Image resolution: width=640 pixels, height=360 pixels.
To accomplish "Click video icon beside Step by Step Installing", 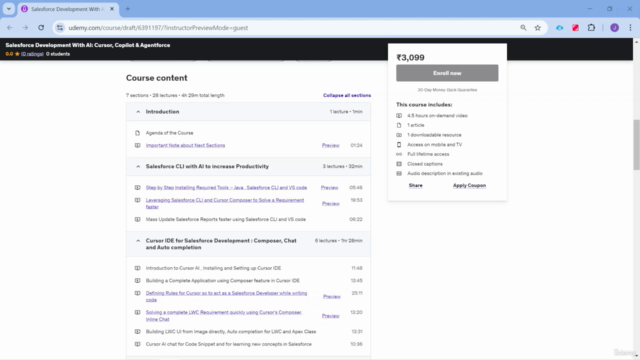I will 138,188.
